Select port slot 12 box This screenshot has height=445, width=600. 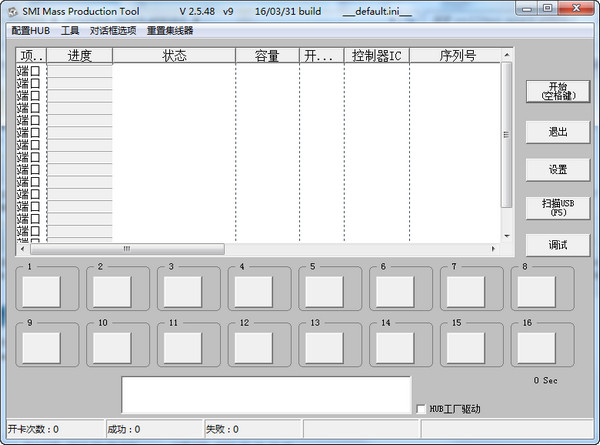[254, 348]
